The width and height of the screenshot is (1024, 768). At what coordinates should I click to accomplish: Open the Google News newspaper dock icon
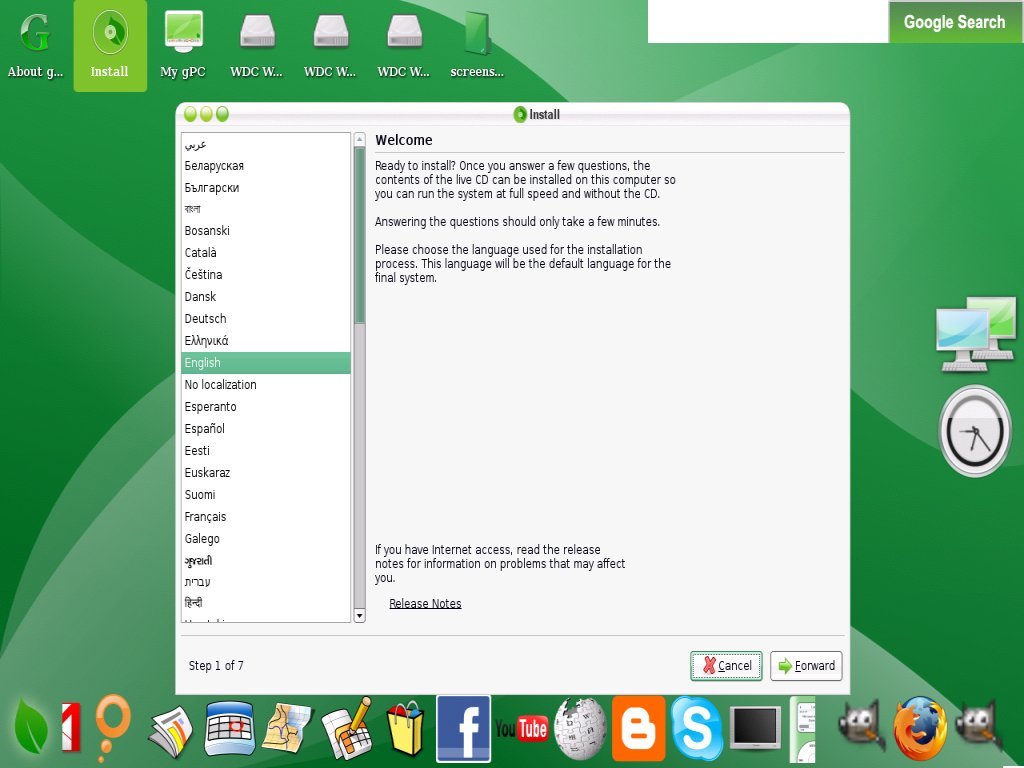(171, 730)
